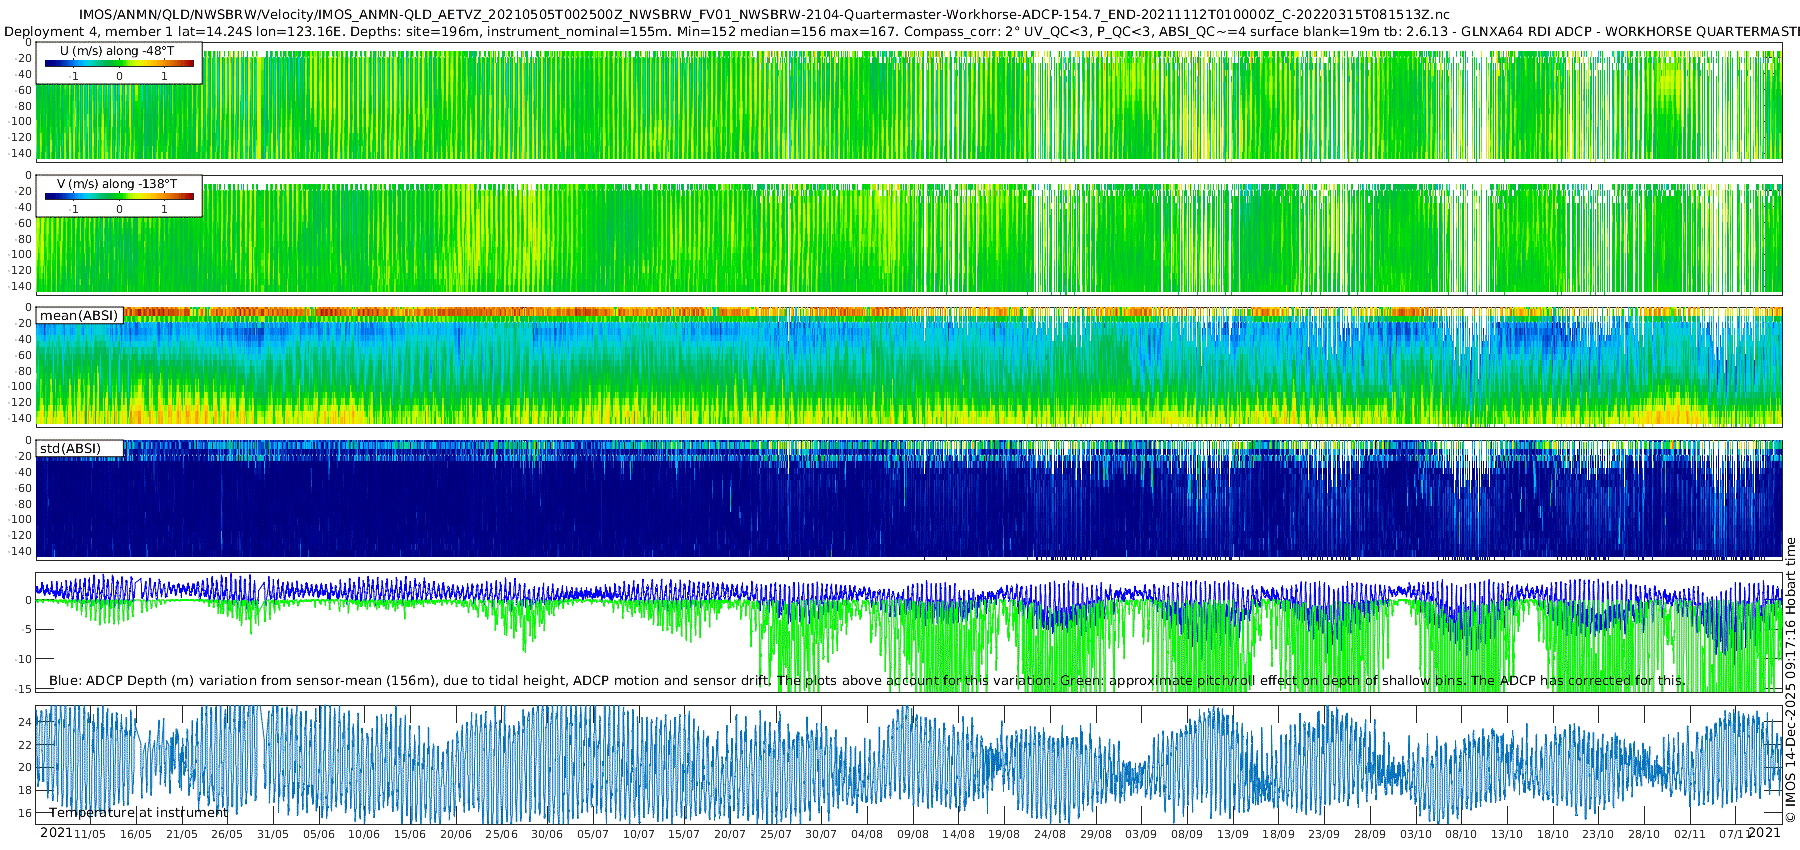
Task: Click the IMOS copyright timestamp text
Action: [x=1791, y=680]
